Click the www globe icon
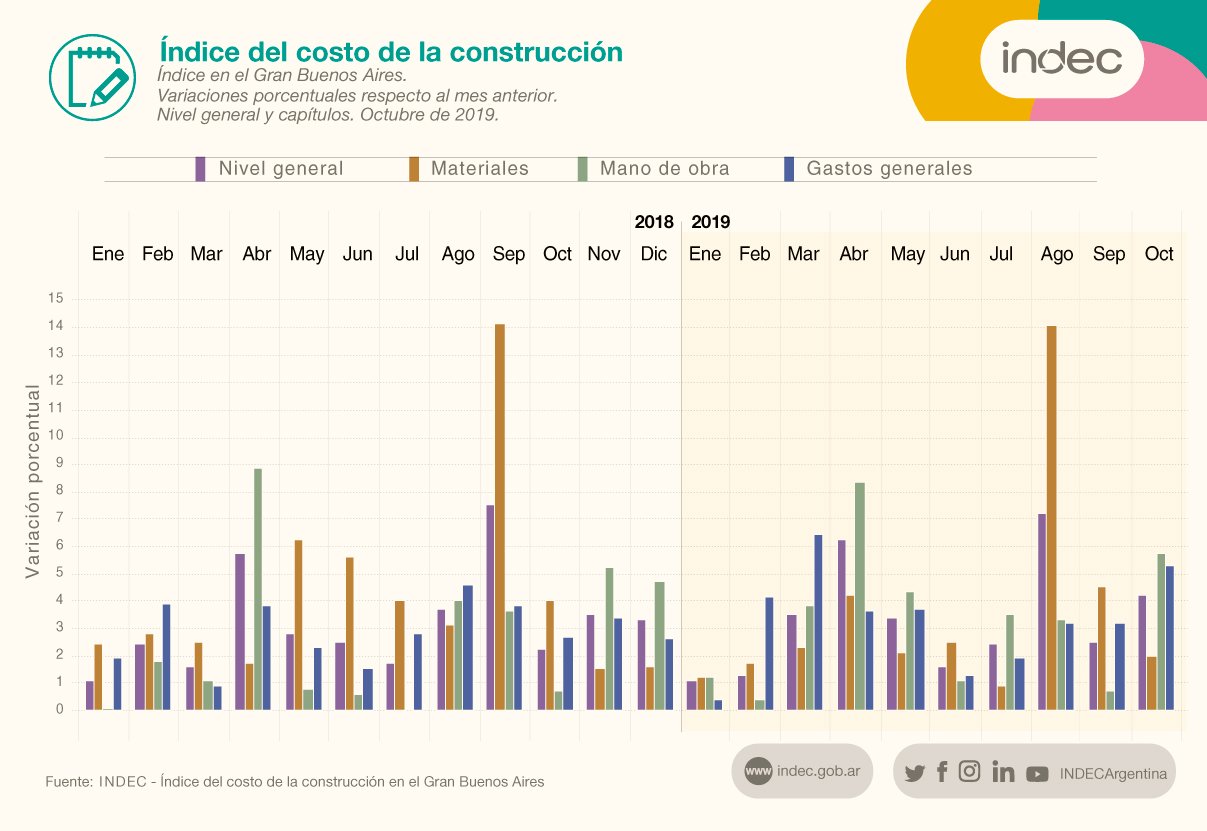 coord(758,771)
